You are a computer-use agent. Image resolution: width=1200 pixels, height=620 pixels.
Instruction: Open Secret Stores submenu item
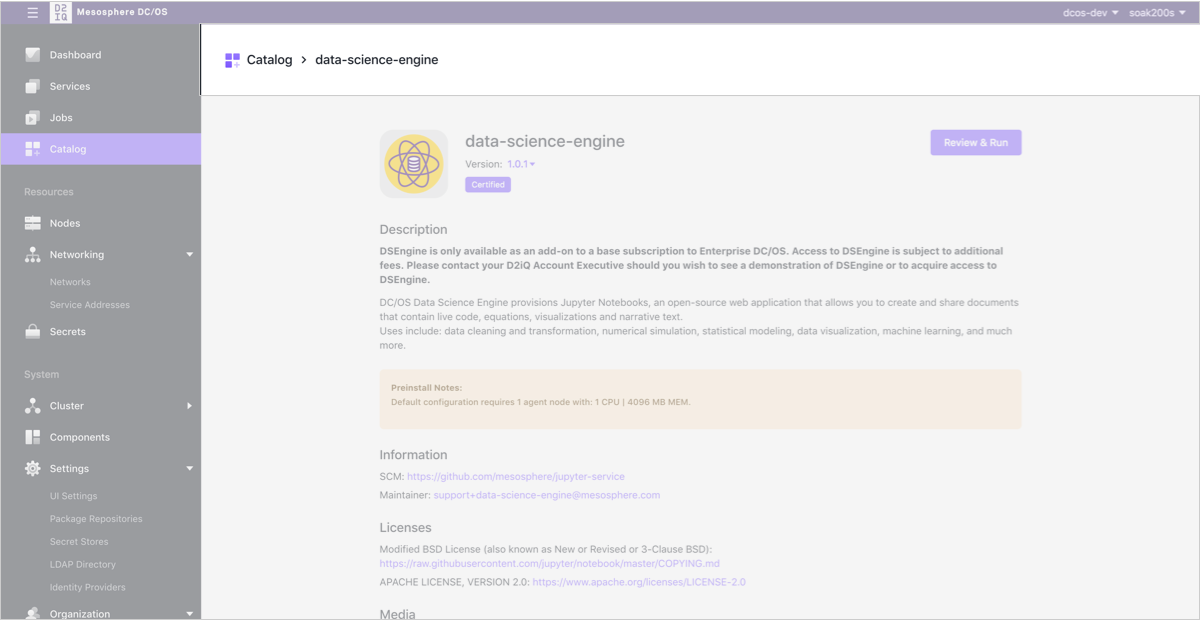click(79, 542)
